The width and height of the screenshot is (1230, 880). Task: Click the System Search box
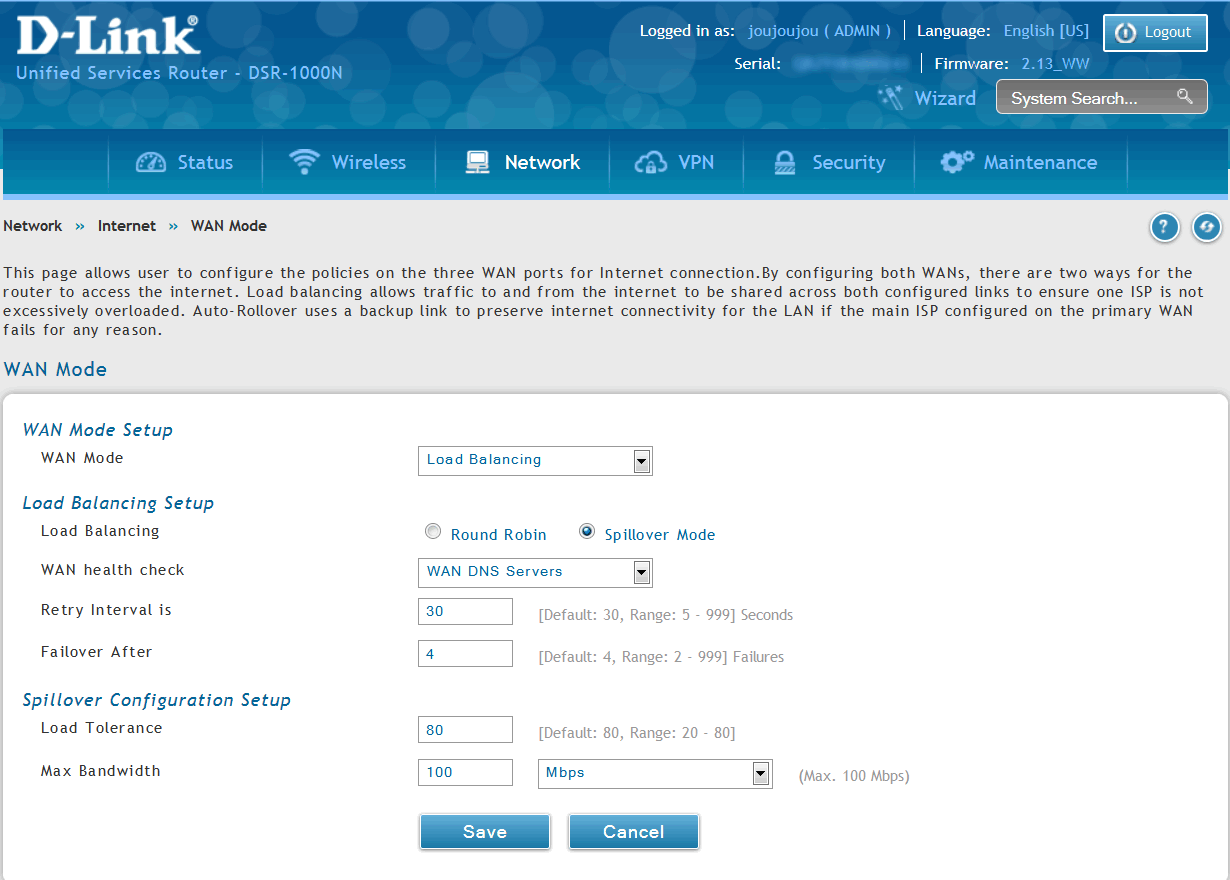[1101, 98]
